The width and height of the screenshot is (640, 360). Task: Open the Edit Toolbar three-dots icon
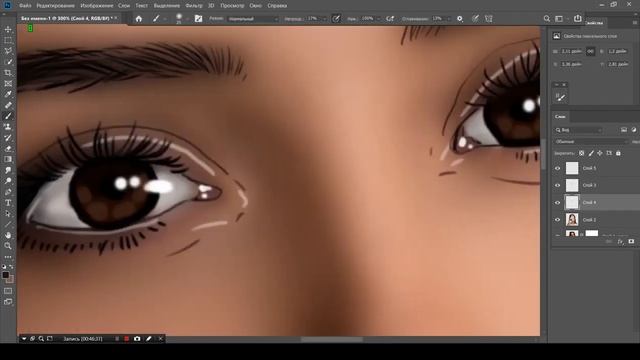pyautogui.click(x=8, y=257)
